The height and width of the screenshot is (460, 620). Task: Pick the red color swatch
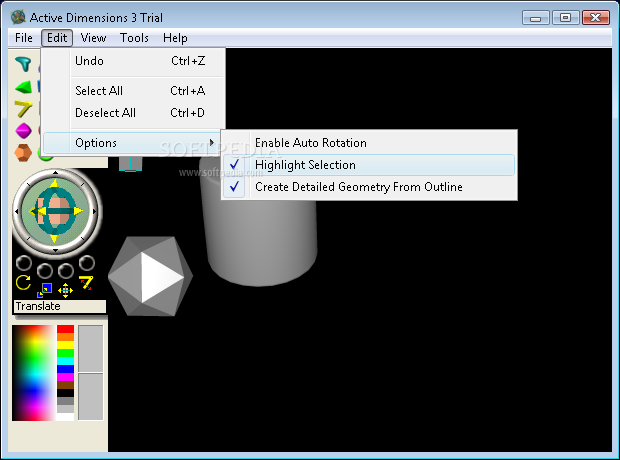66,329
